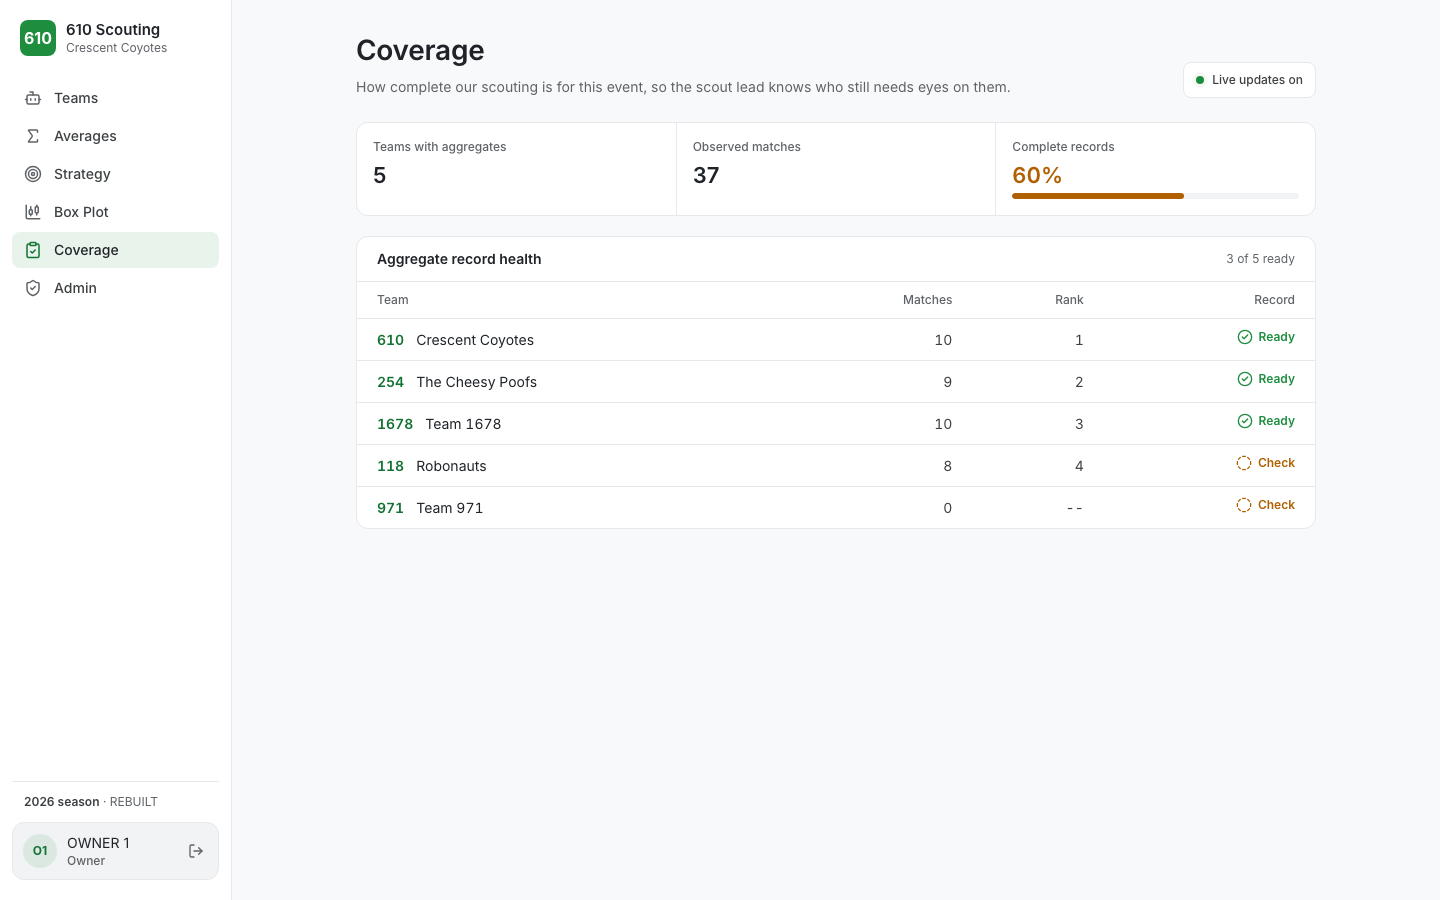The image size is (1440, 900).
Task: Click Teams with aggregates card
Action: (516, 169)
